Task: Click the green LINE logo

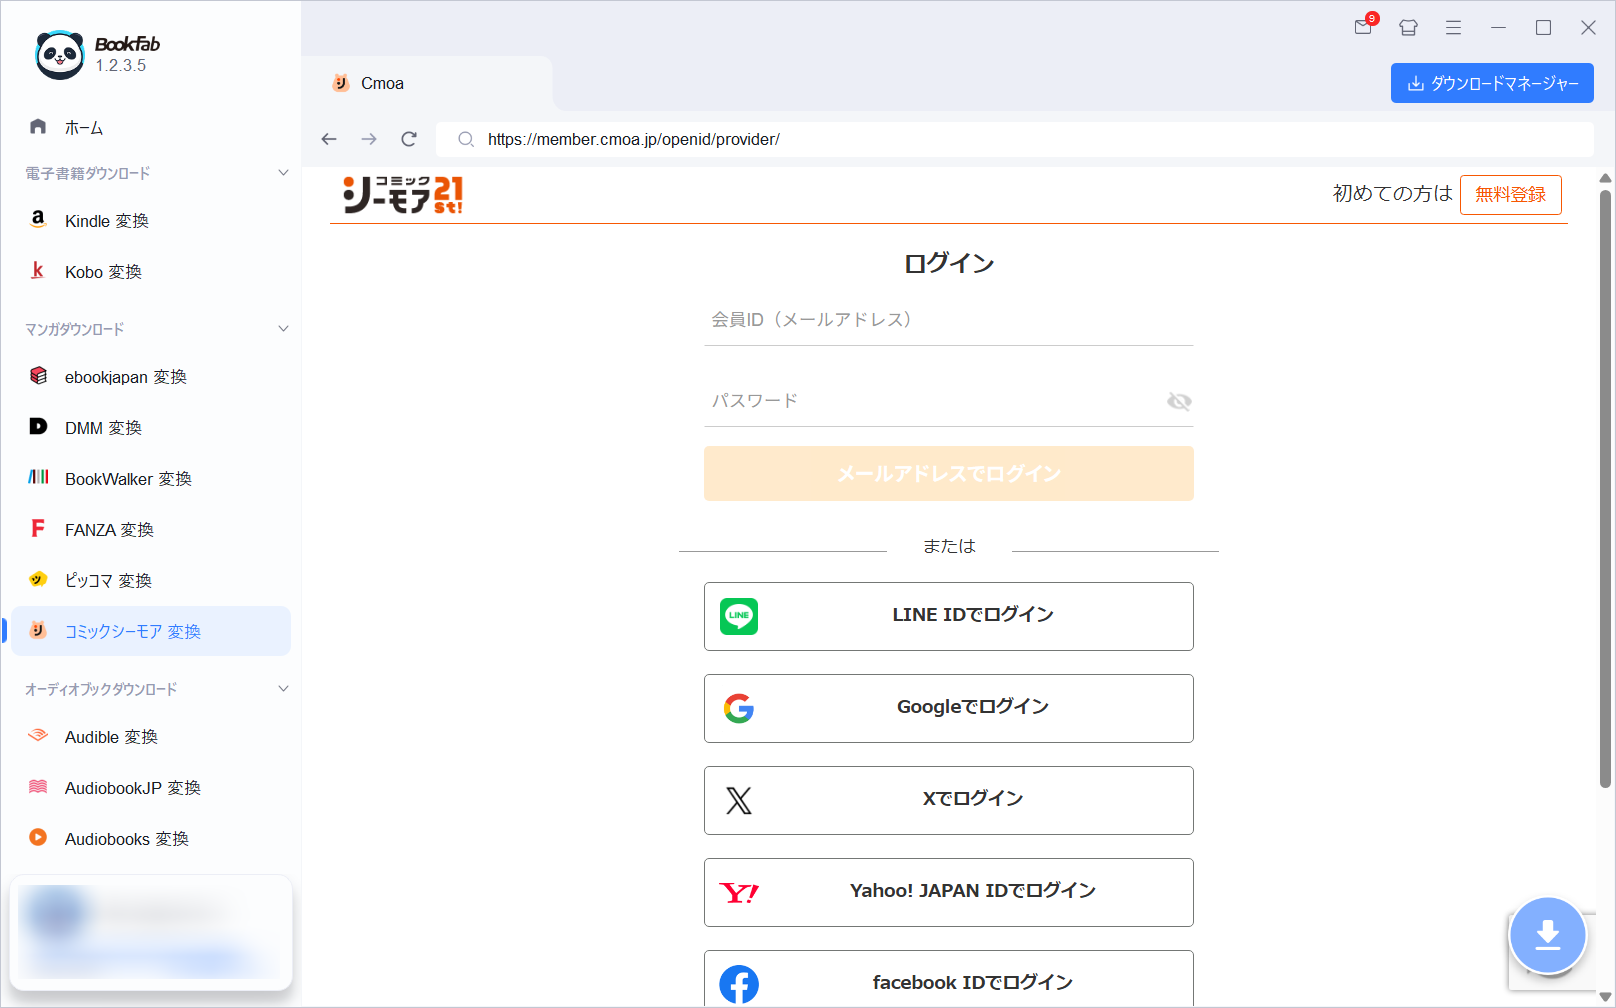Action: tap(739, 616)
